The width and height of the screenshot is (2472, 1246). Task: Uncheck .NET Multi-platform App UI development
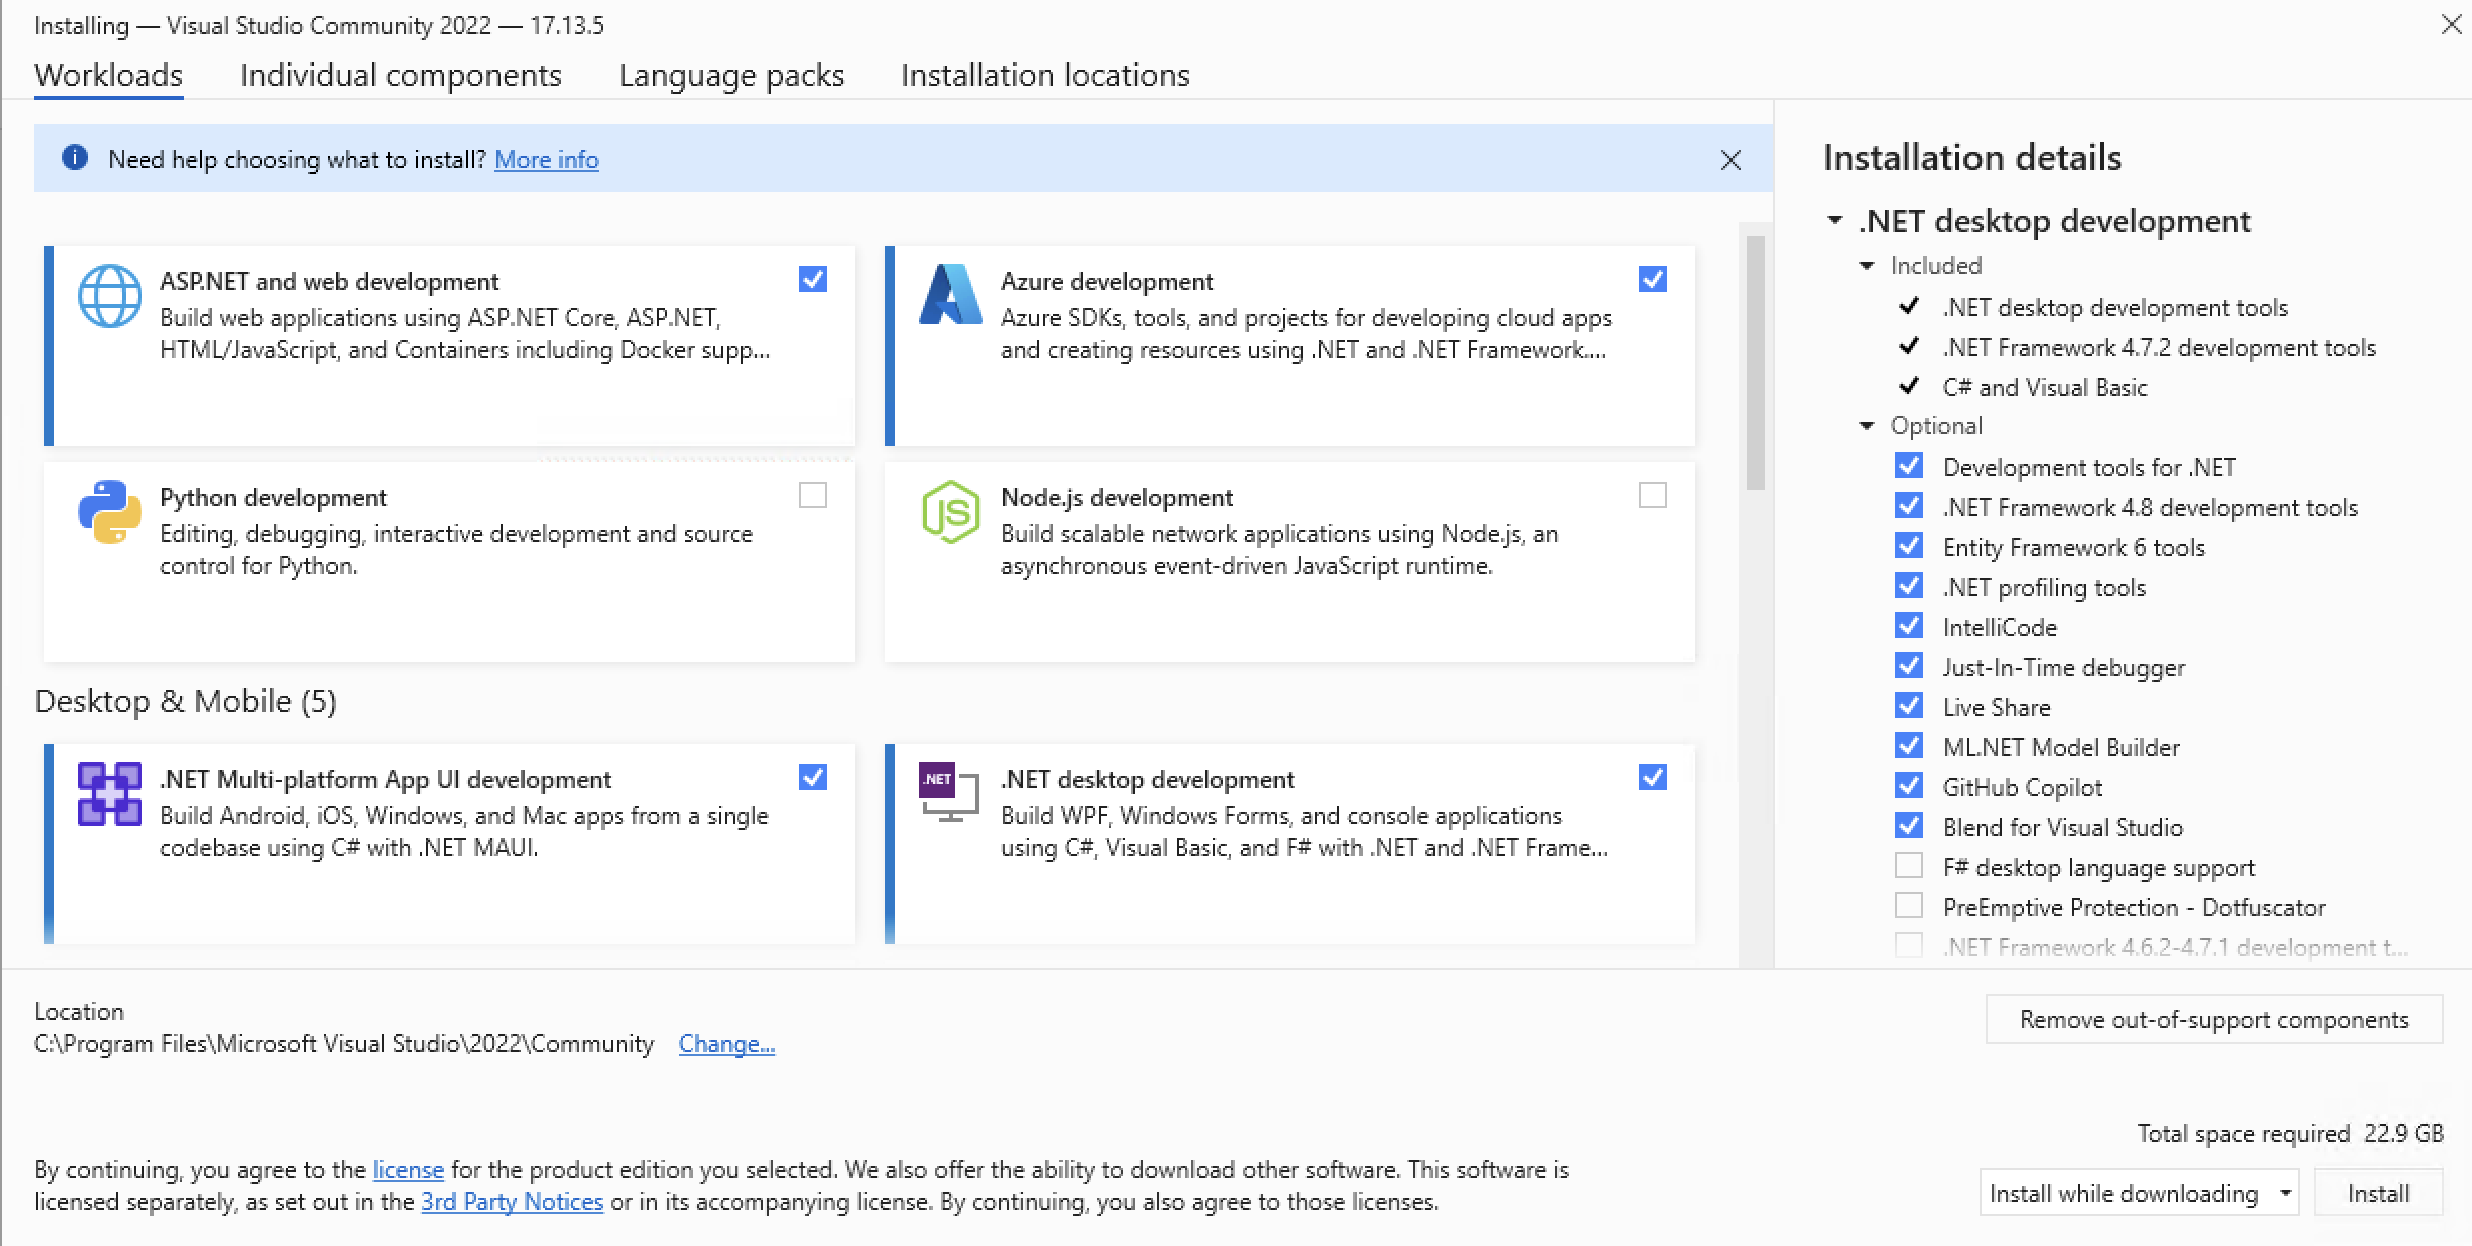(813, 777)
